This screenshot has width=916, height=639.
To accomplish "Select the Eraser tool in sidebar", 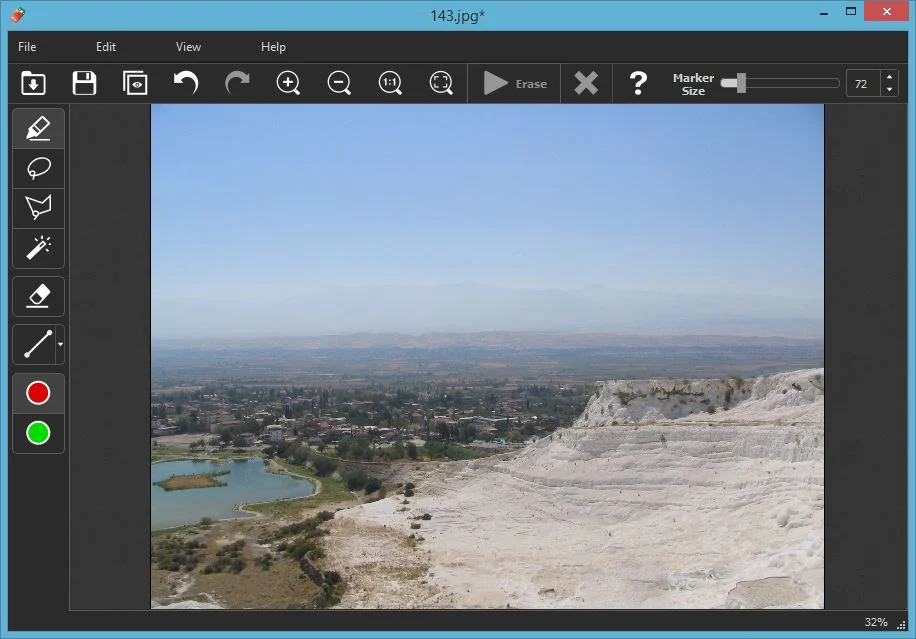I will click(38, 296).
